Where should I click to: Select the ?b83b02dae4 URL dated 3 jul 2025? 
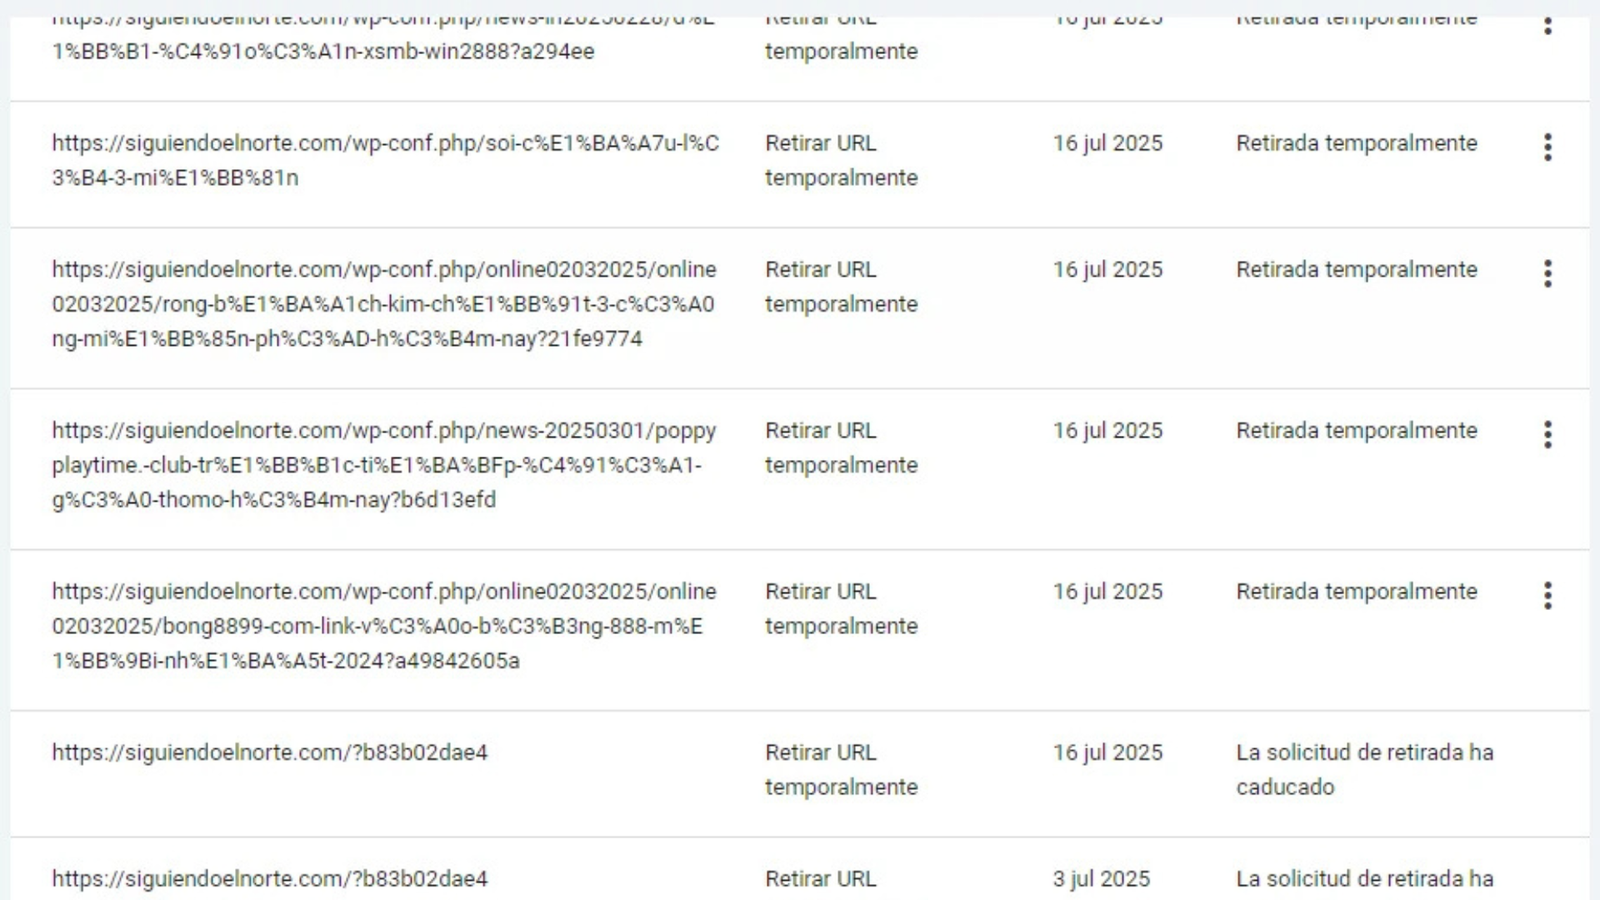click(x=270, y=878)
